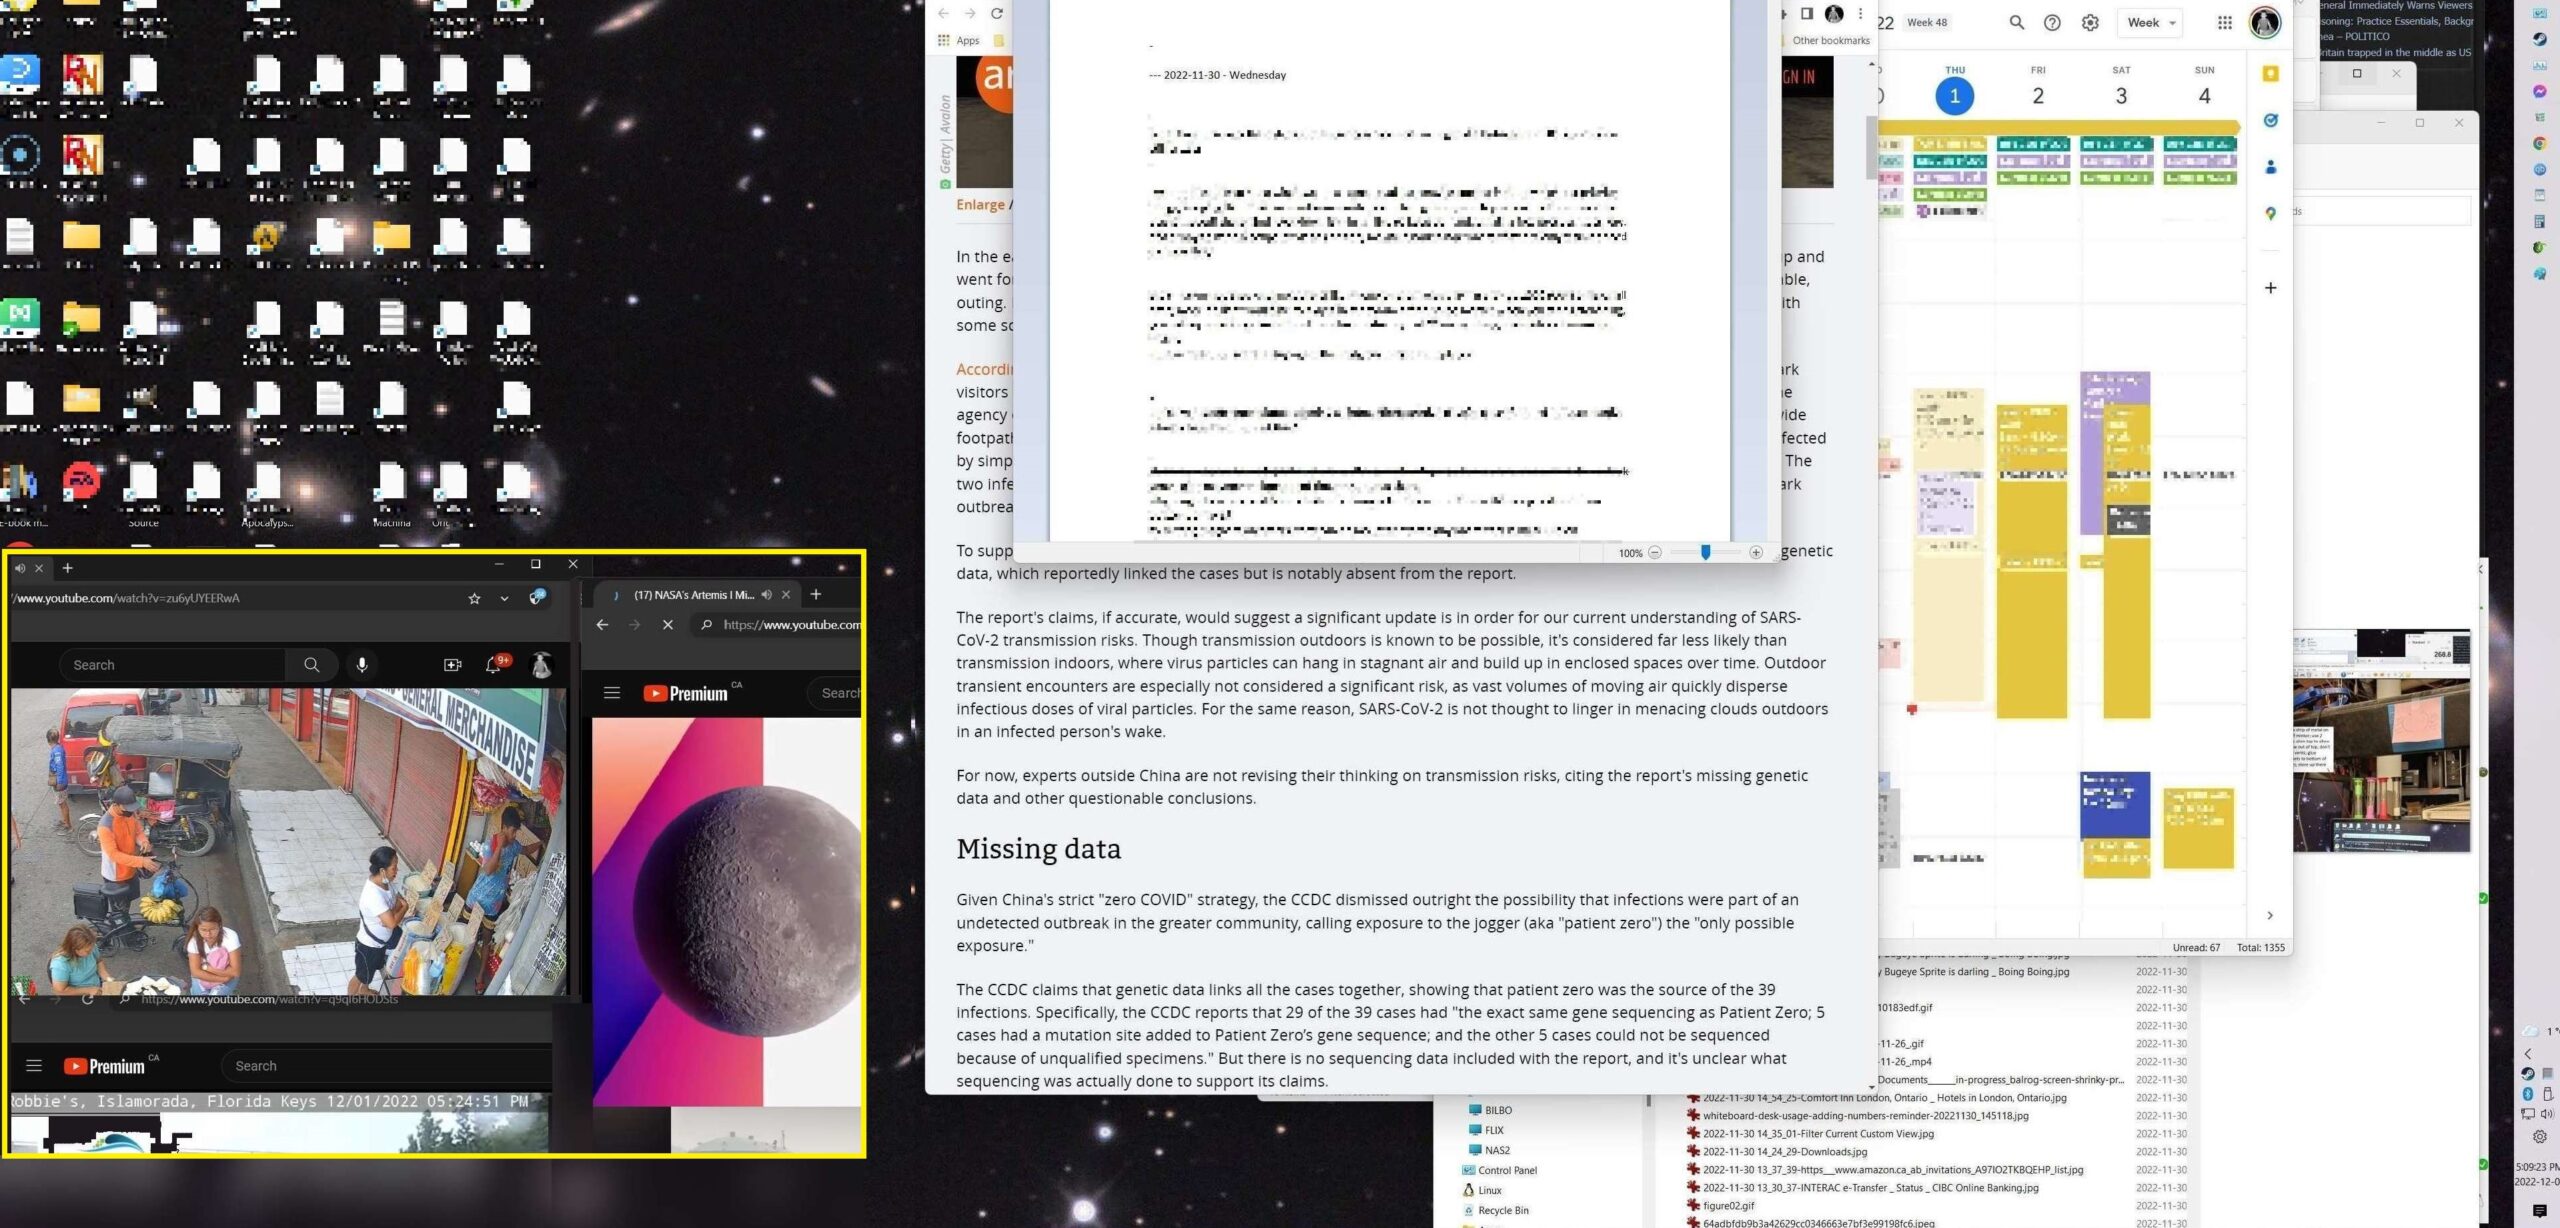
Task: Open Google Keep side panel icon
Action: pyautogui.click(x=2270, y=74)
